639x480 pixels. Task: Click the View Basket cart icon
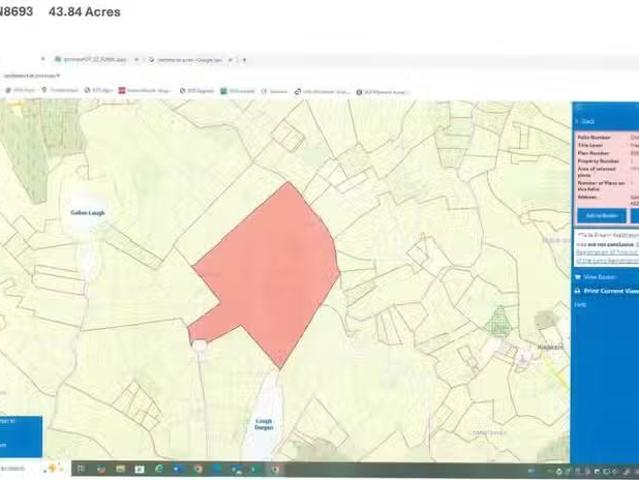point(577,277)
